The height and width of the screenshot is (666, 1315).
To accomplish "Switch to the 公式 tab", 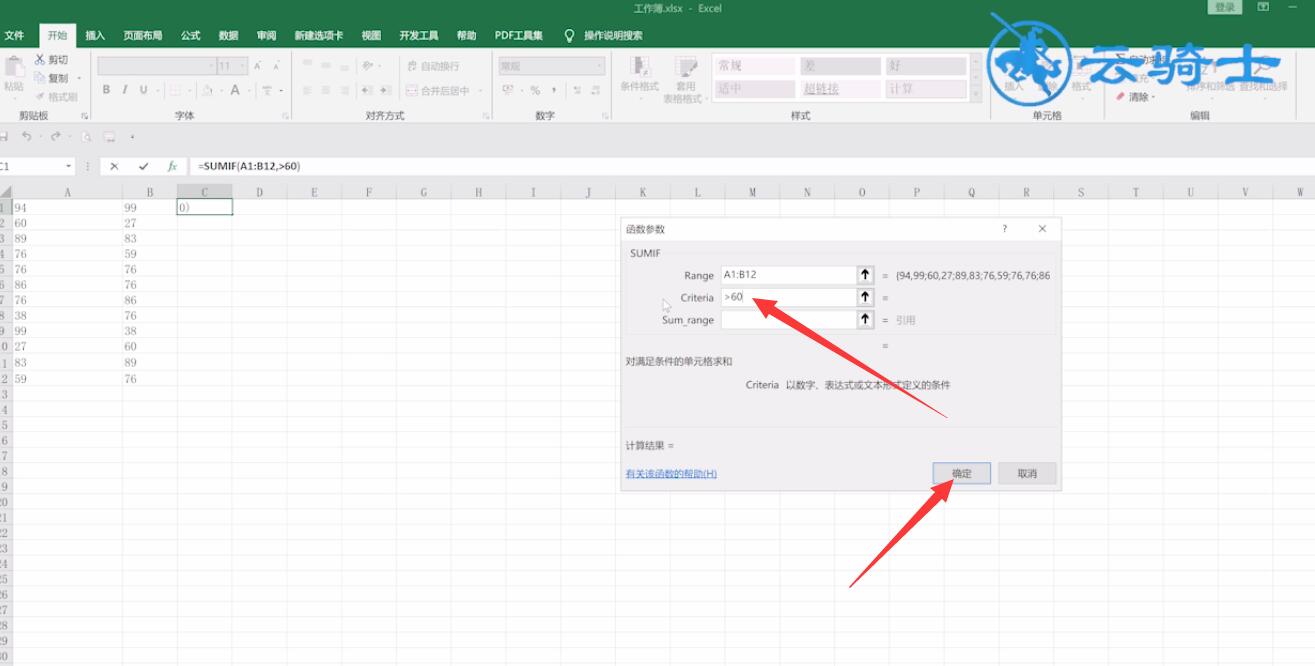I will 191,35.
